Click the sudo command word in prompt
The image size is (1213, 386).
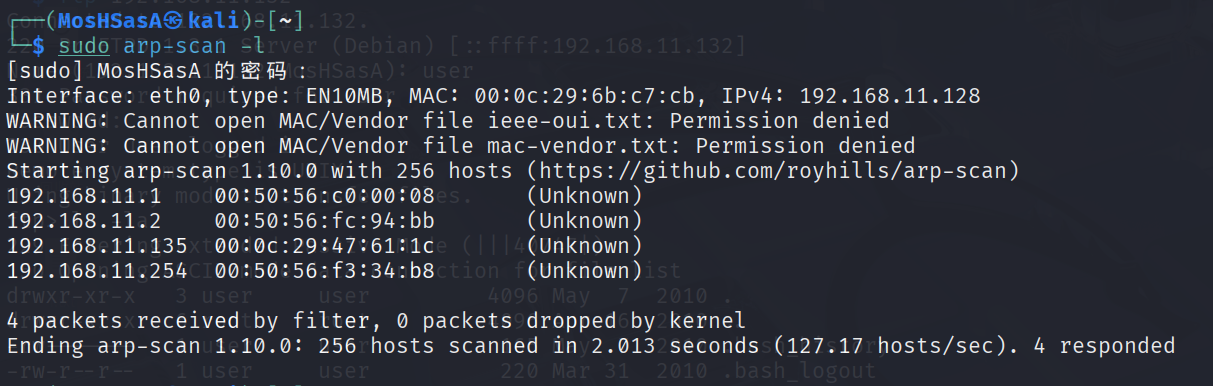coord(83,46)
